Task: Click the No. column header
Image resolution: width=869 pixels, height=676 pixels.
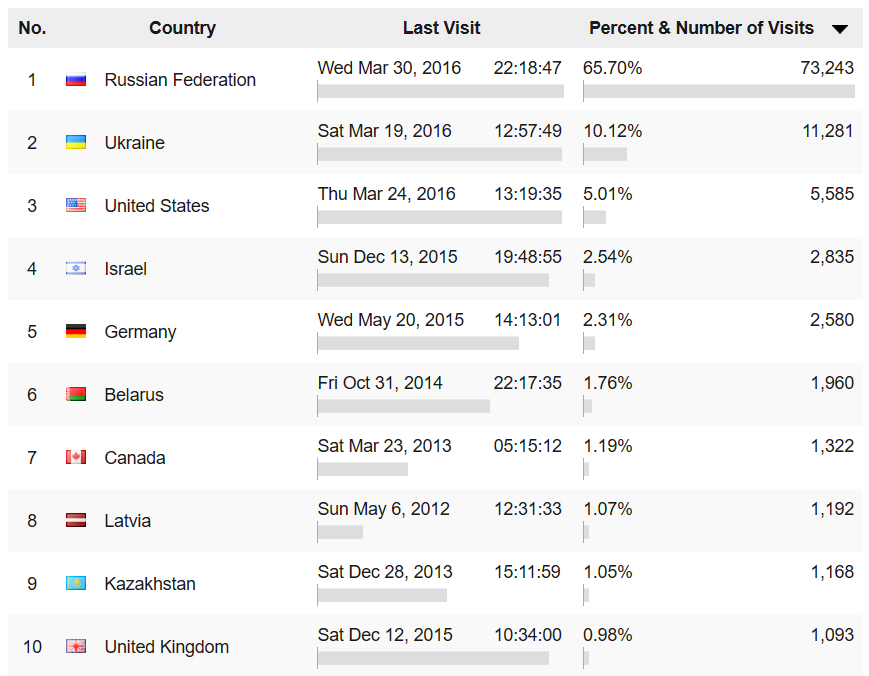Action: point(32,28)
